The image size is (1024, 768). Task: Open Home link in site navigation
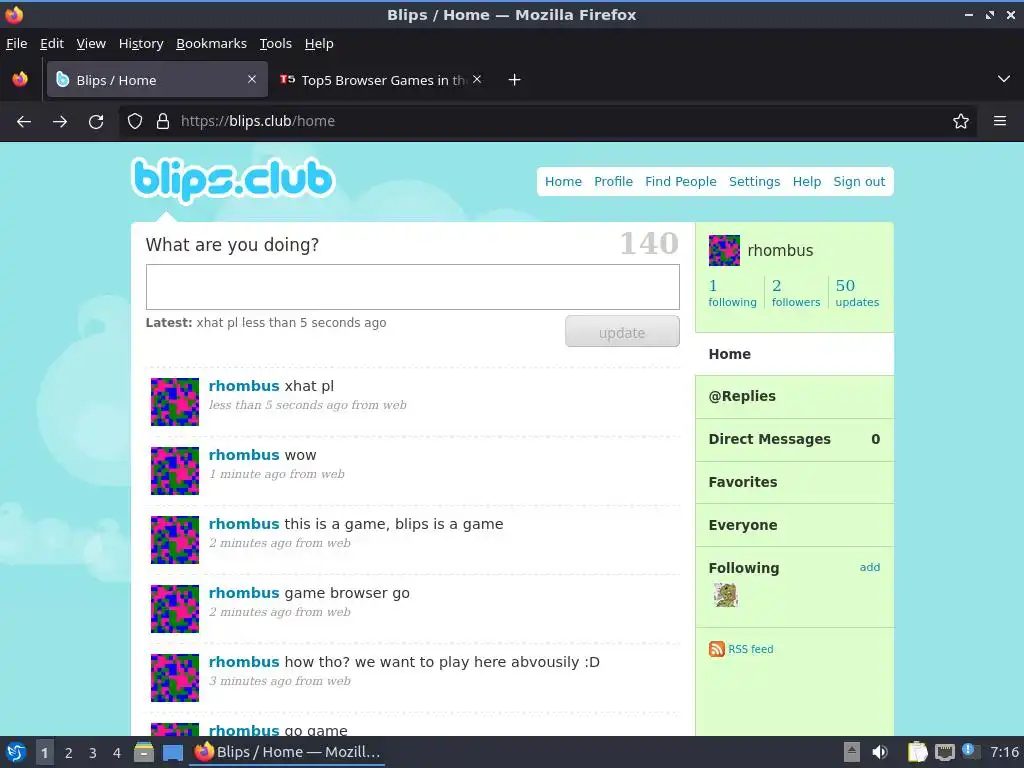pos(563,182)
